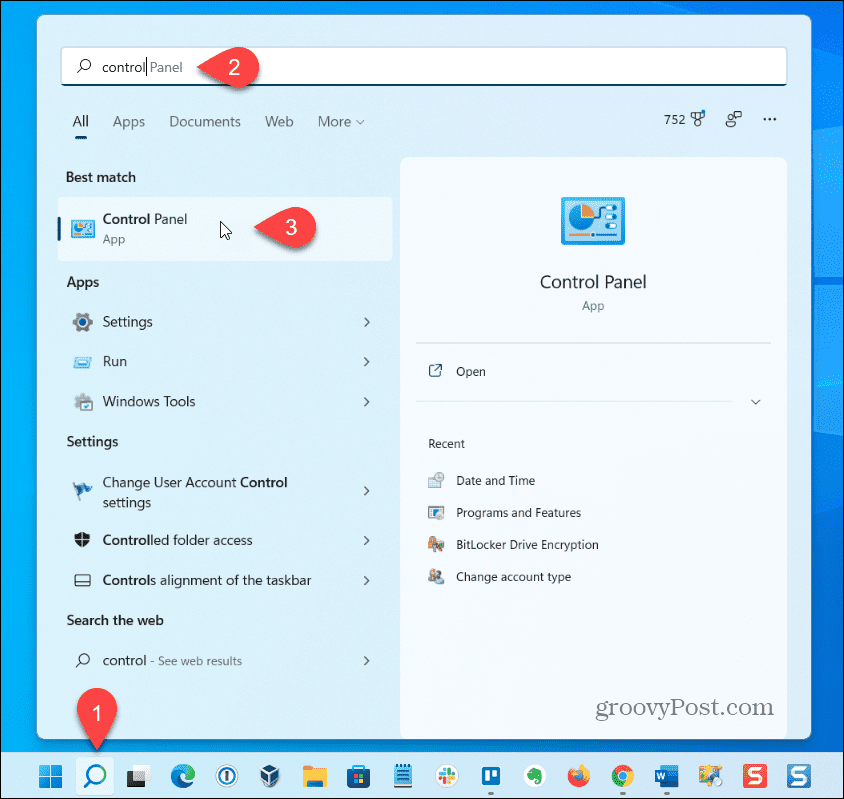Launch Slack from the taskbar
Screen dimensions: 844x799
[446, 775]
